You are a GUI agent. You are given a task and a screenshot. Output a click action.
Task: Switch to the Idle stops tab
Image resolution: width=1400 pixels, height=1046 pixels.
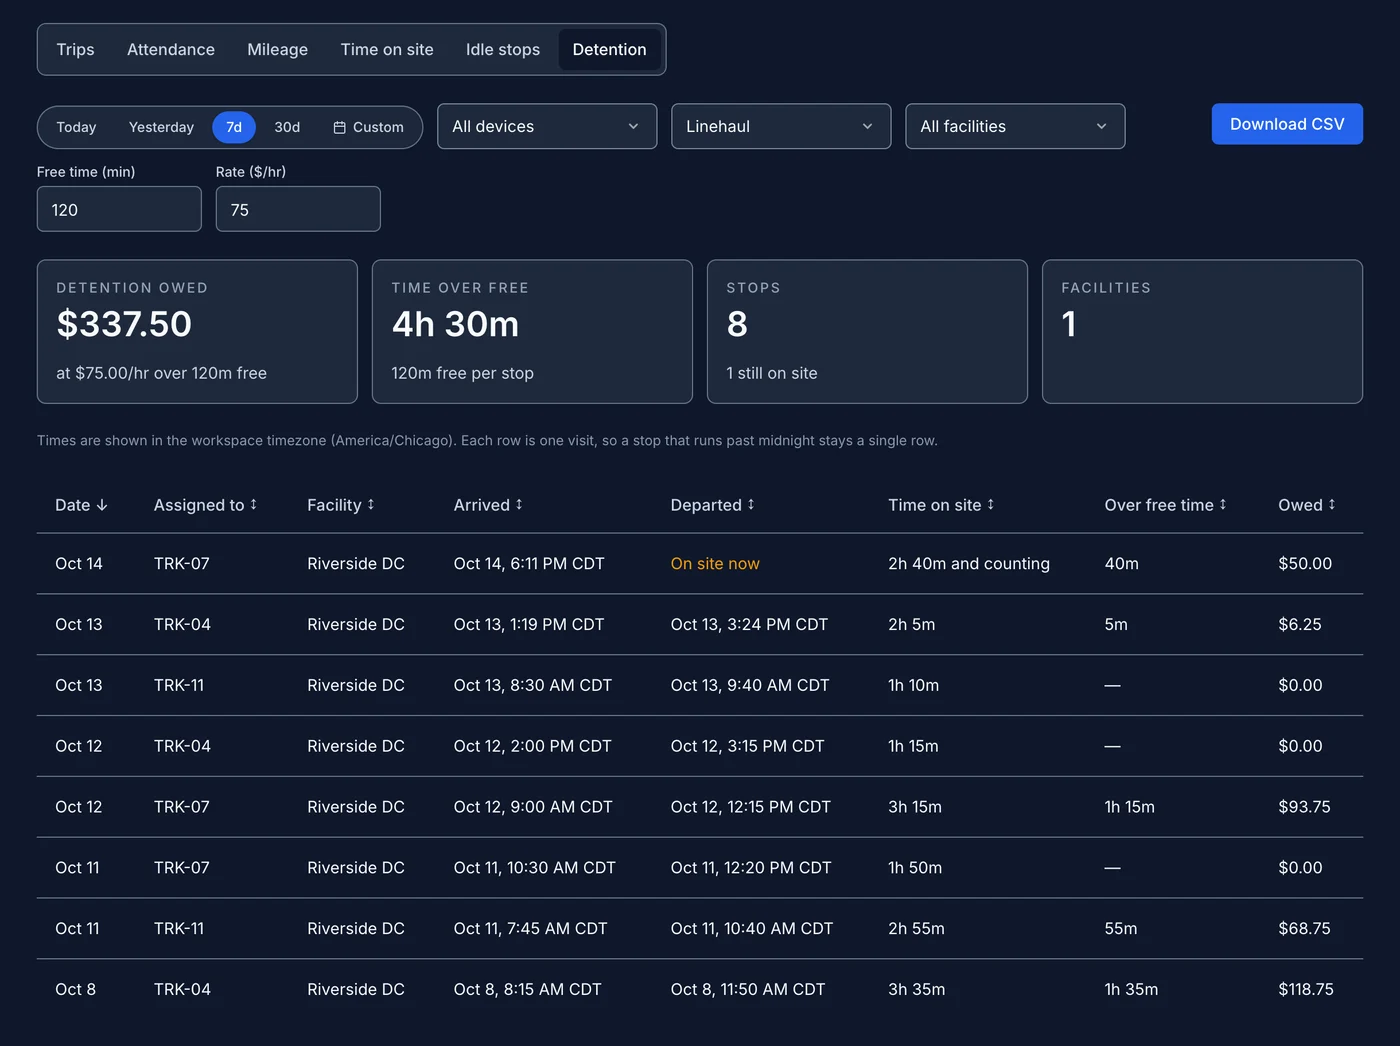coord(503,49)
